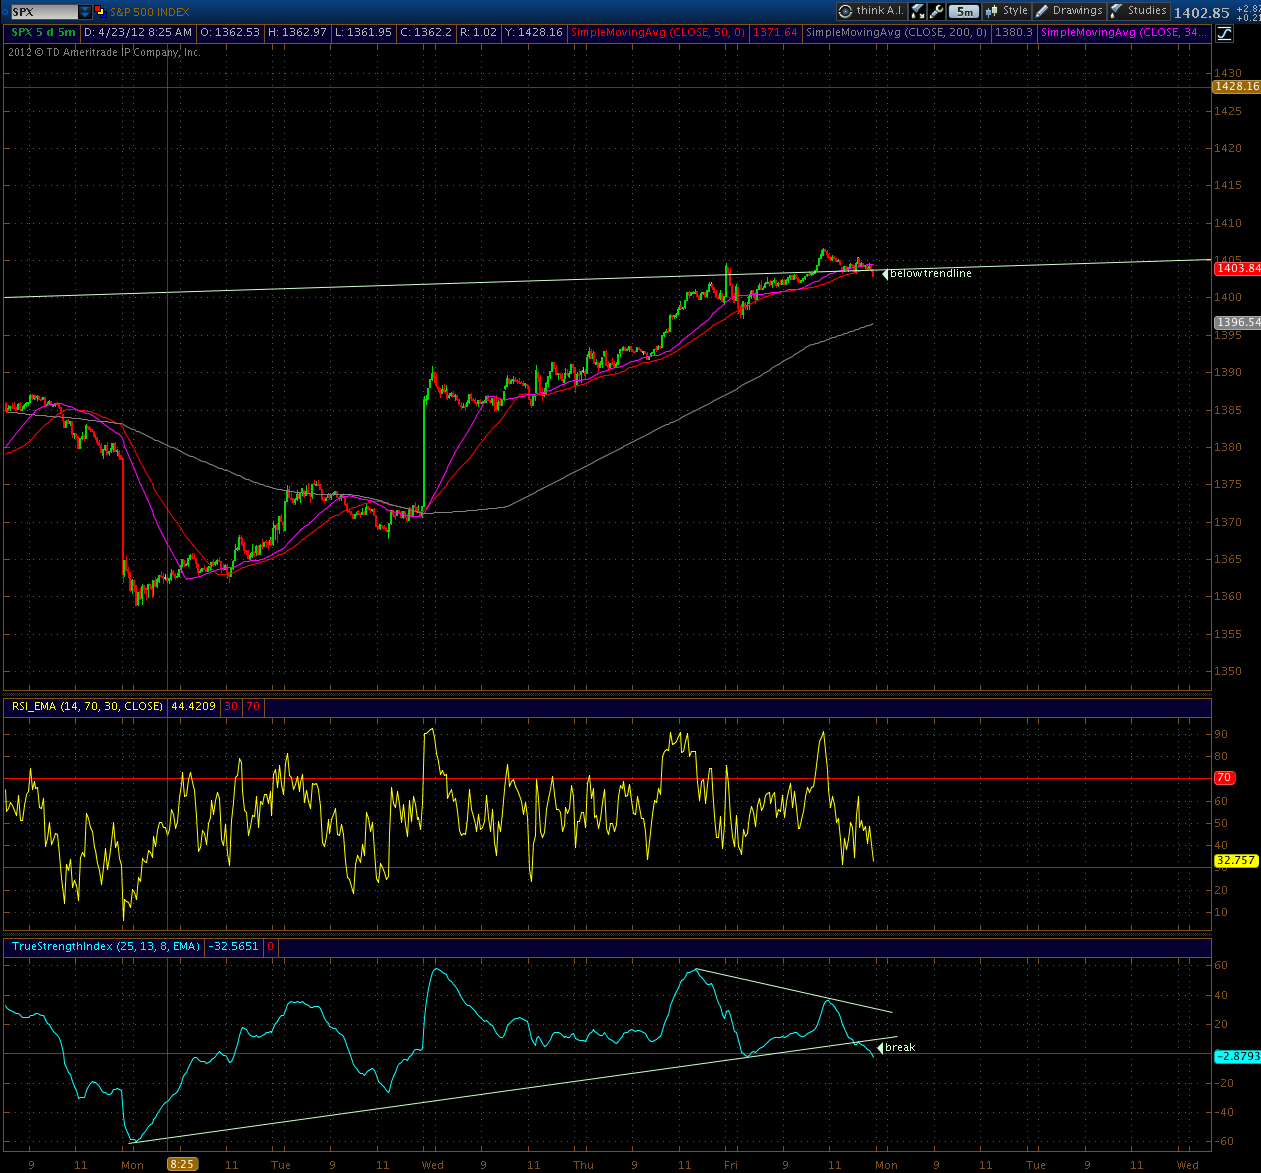Select the SimpleMovingAvg (CLOSE, 50, 0) label
Screen dimensions: 1261x1173
[658, 33]
